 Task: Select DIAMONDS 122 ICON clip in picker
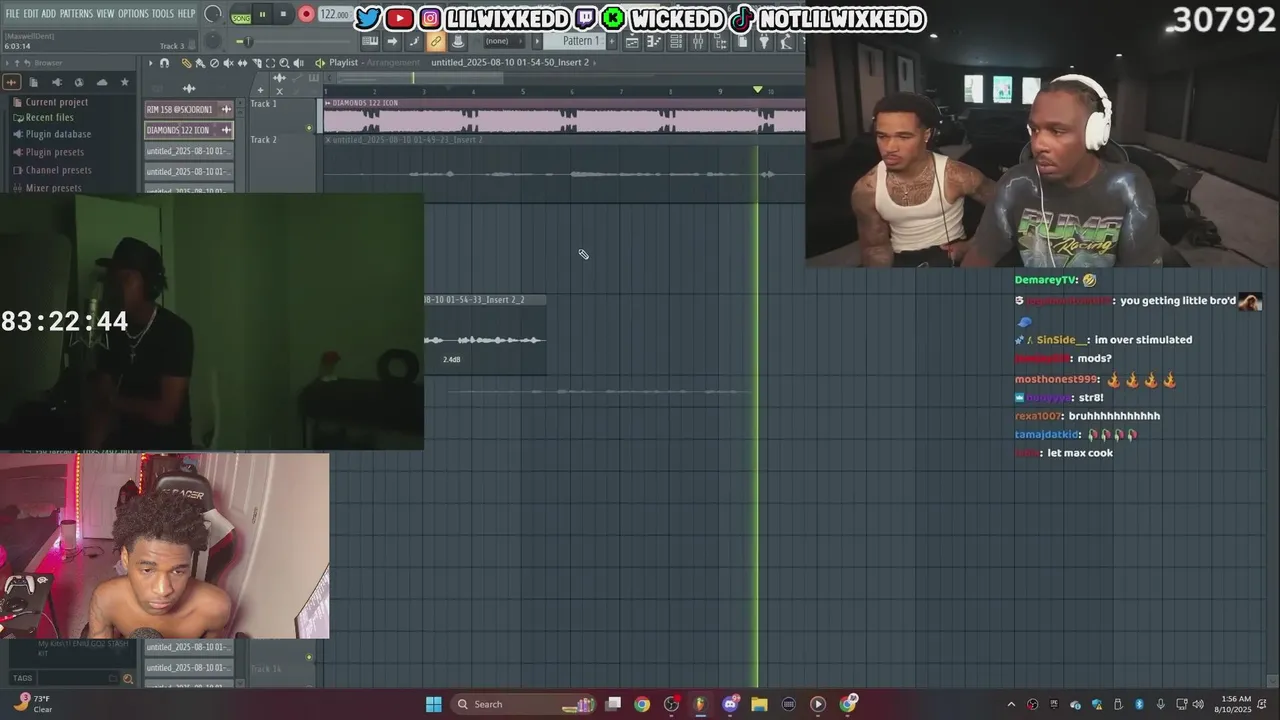point(189,130)
